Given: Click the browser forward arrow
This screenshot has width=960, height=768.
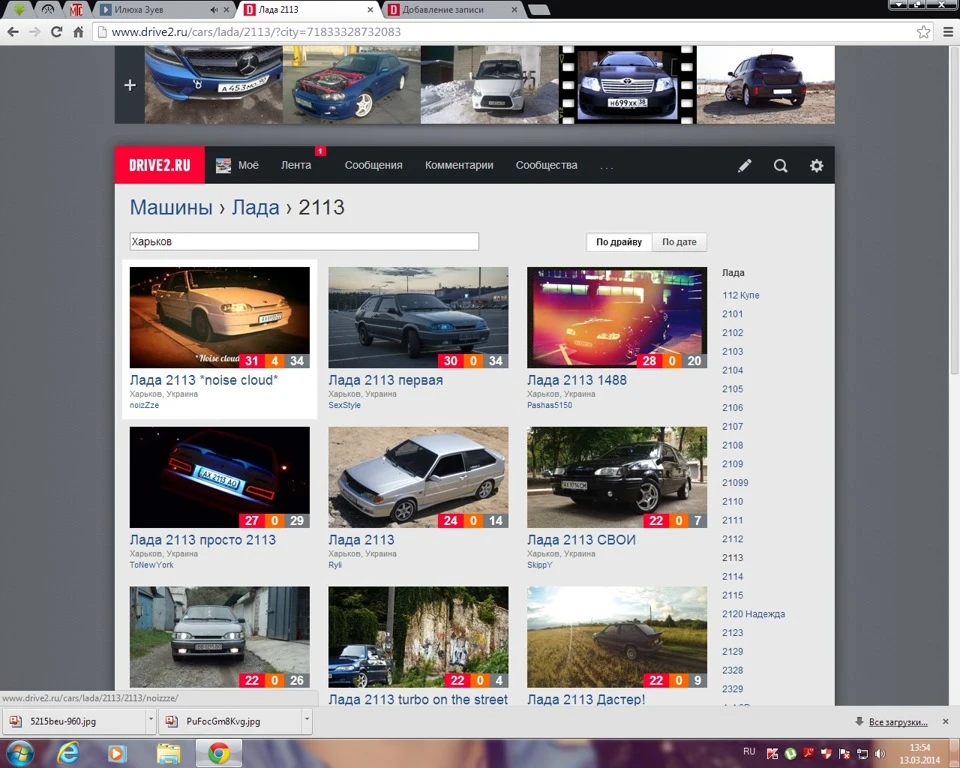Looking at the screenshot, I should (x=35, y=32).
